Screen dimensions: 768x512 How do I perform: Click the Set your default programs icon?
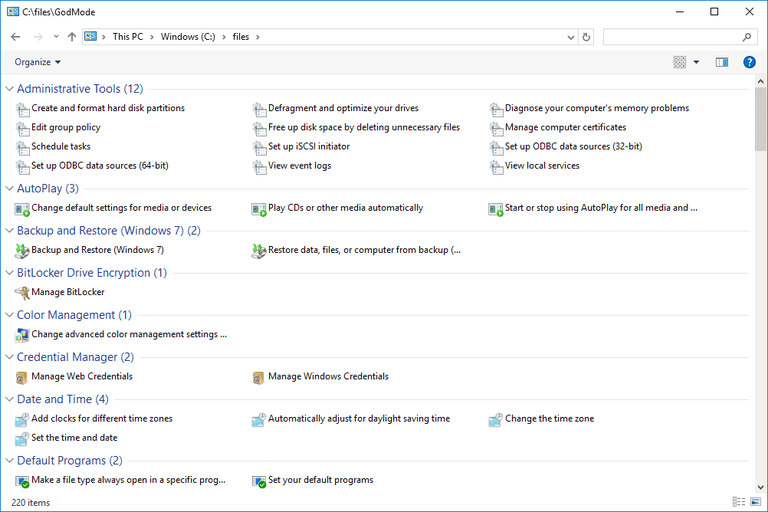pos(259,481)
